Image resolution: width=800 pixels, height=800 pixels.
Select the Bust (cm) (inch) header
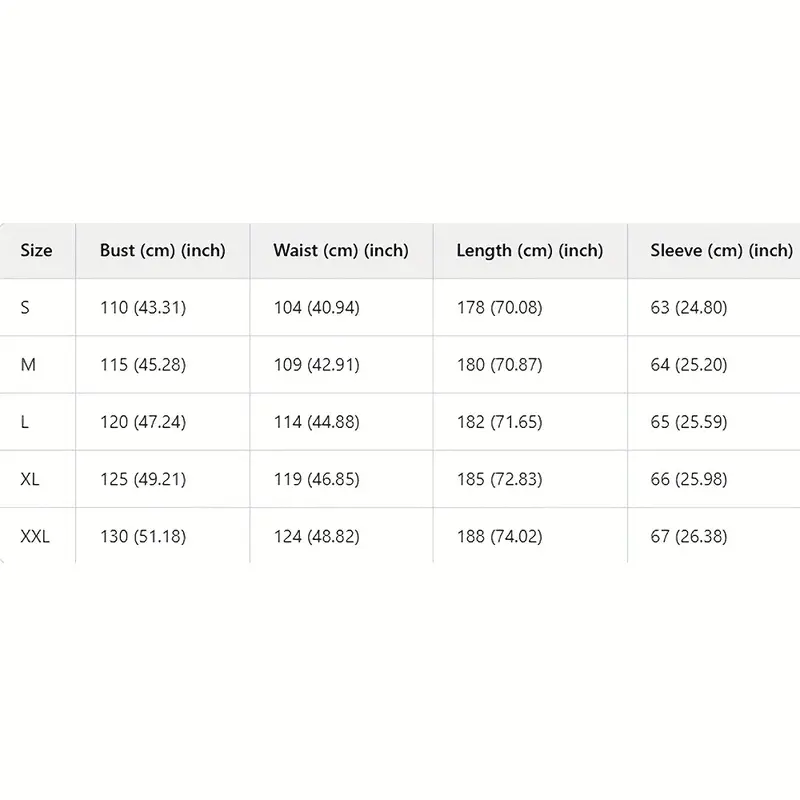pos(163,251)
